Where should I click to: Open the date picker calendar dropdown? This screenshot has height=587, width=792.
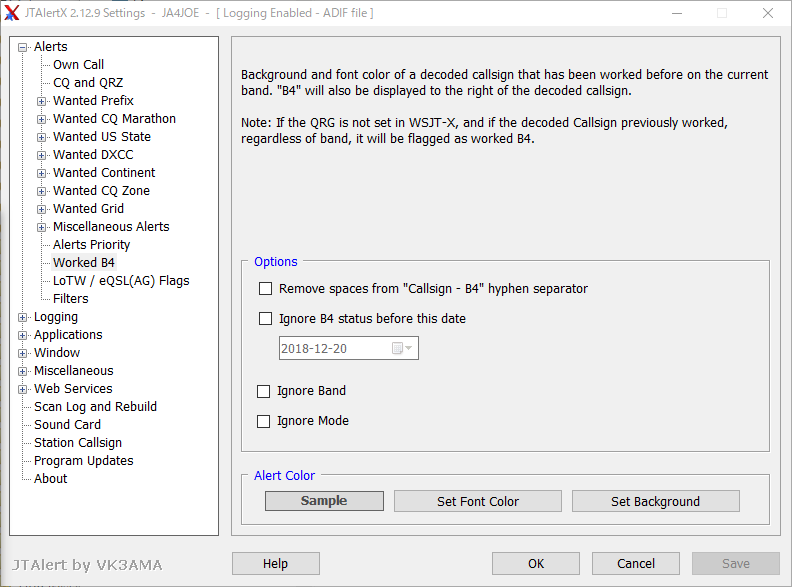[403, 348]
